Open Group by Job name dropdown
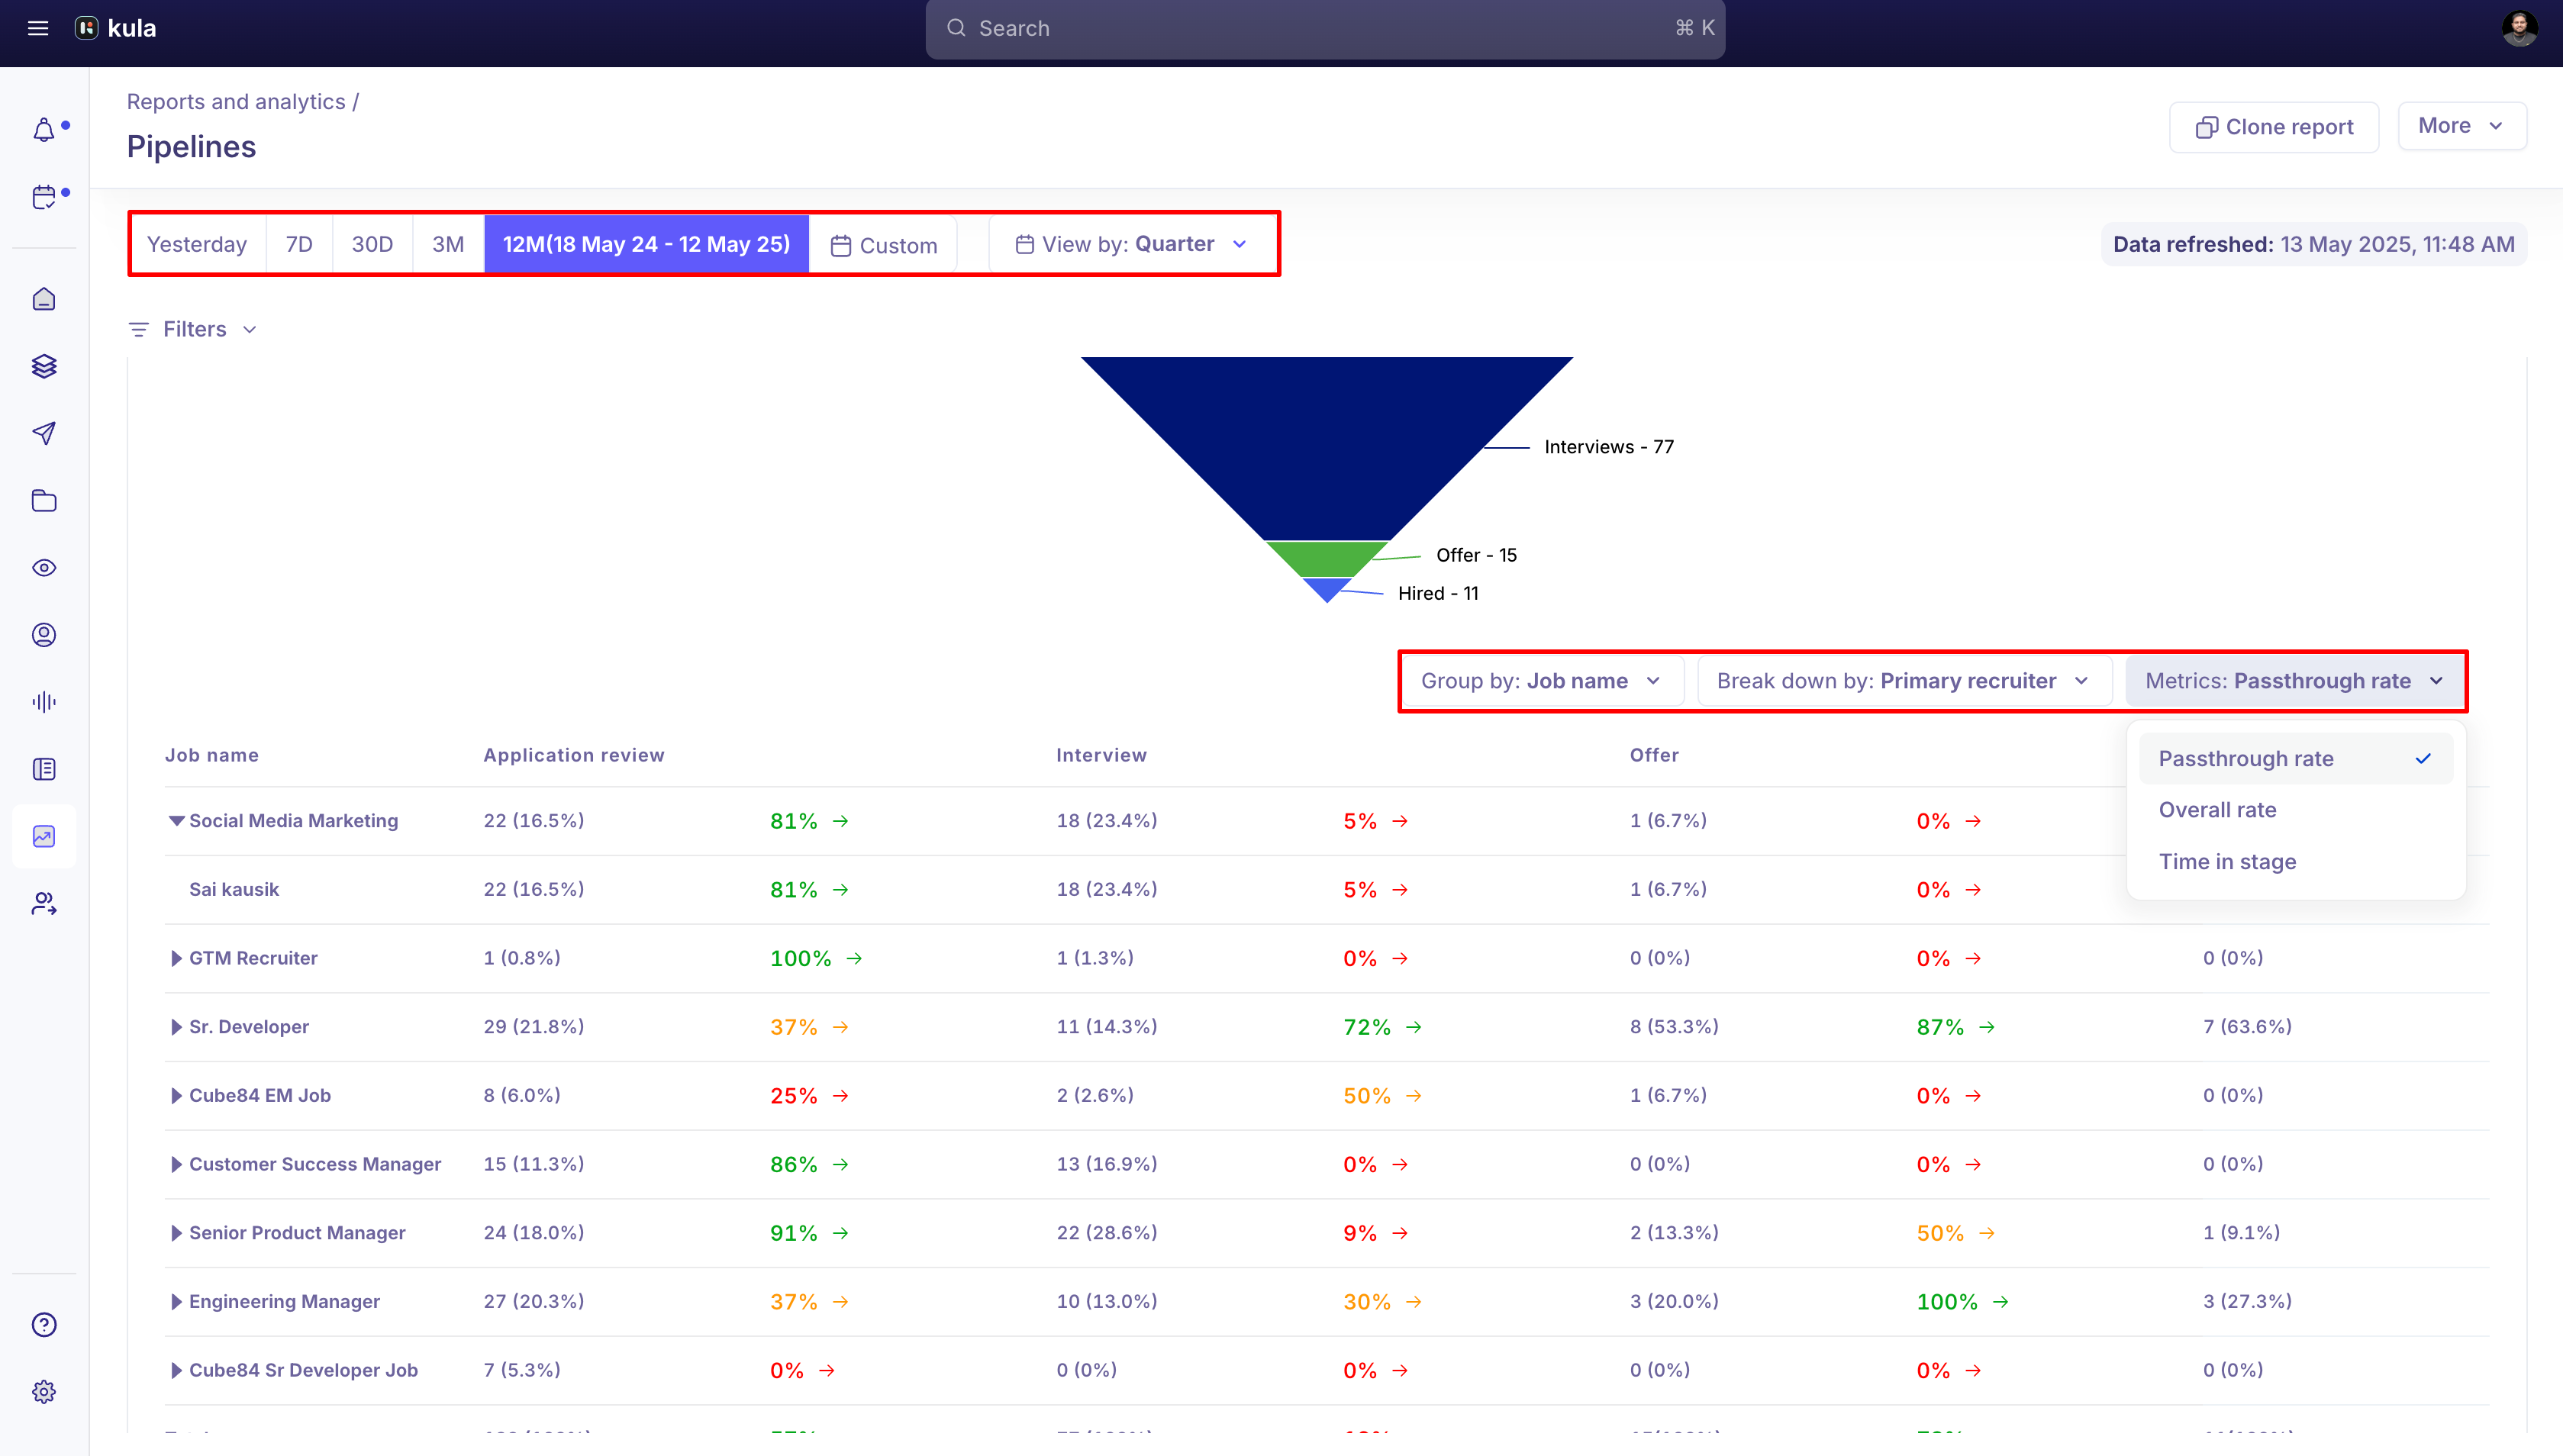 click(1541, 681)
